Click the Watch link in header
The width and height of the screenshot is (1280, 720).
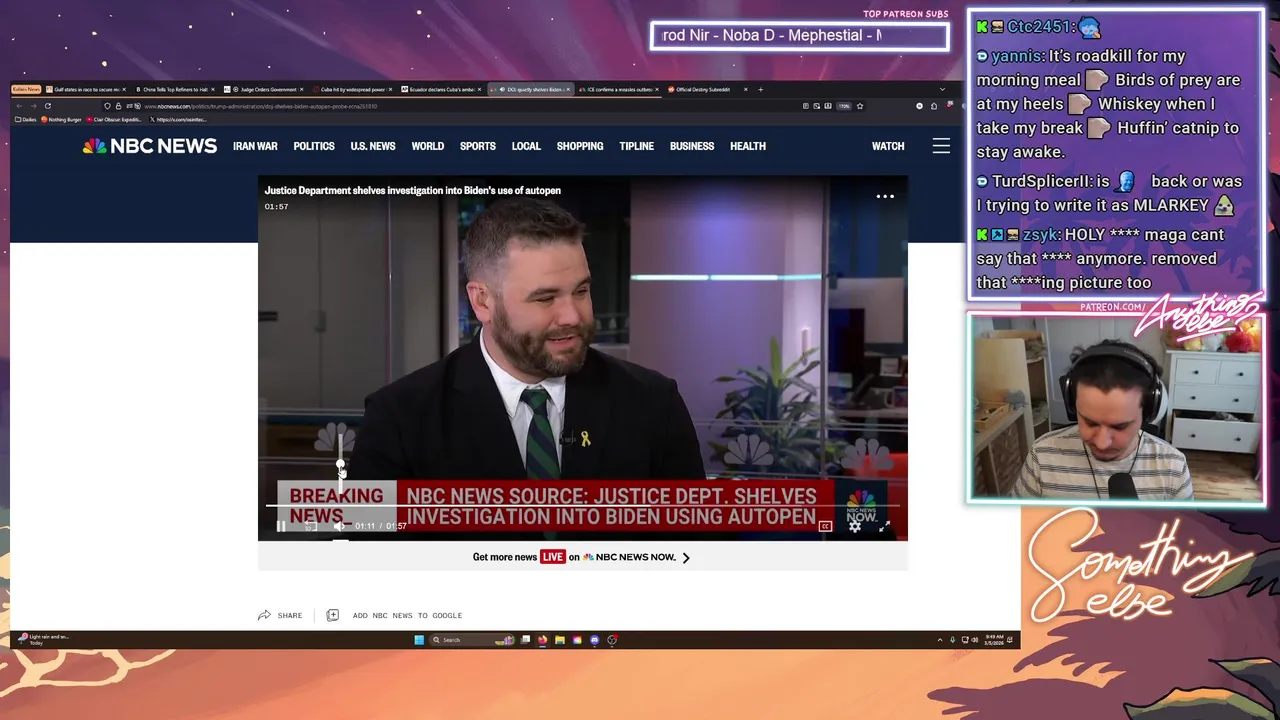(x=888, y=146)
